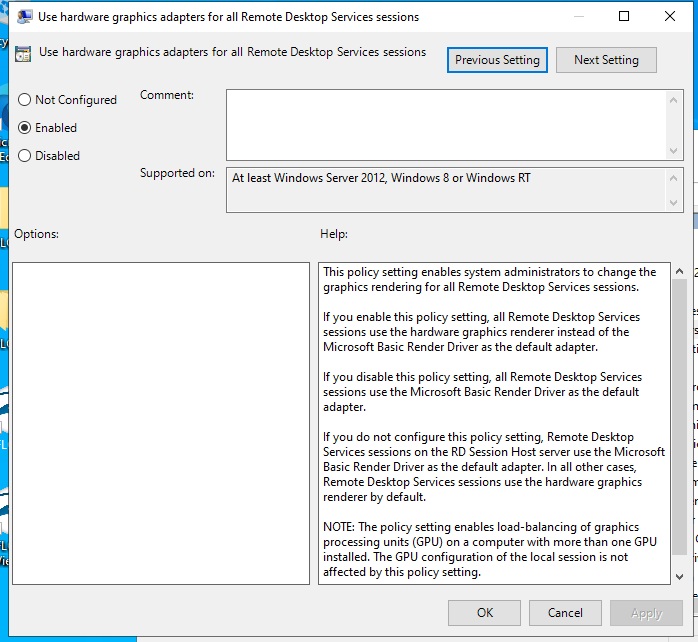Click 'At least Windows Server 2012' text
The height and width of the screenshot is (642, 698).
pyautogui.click(x=381, y=178)
